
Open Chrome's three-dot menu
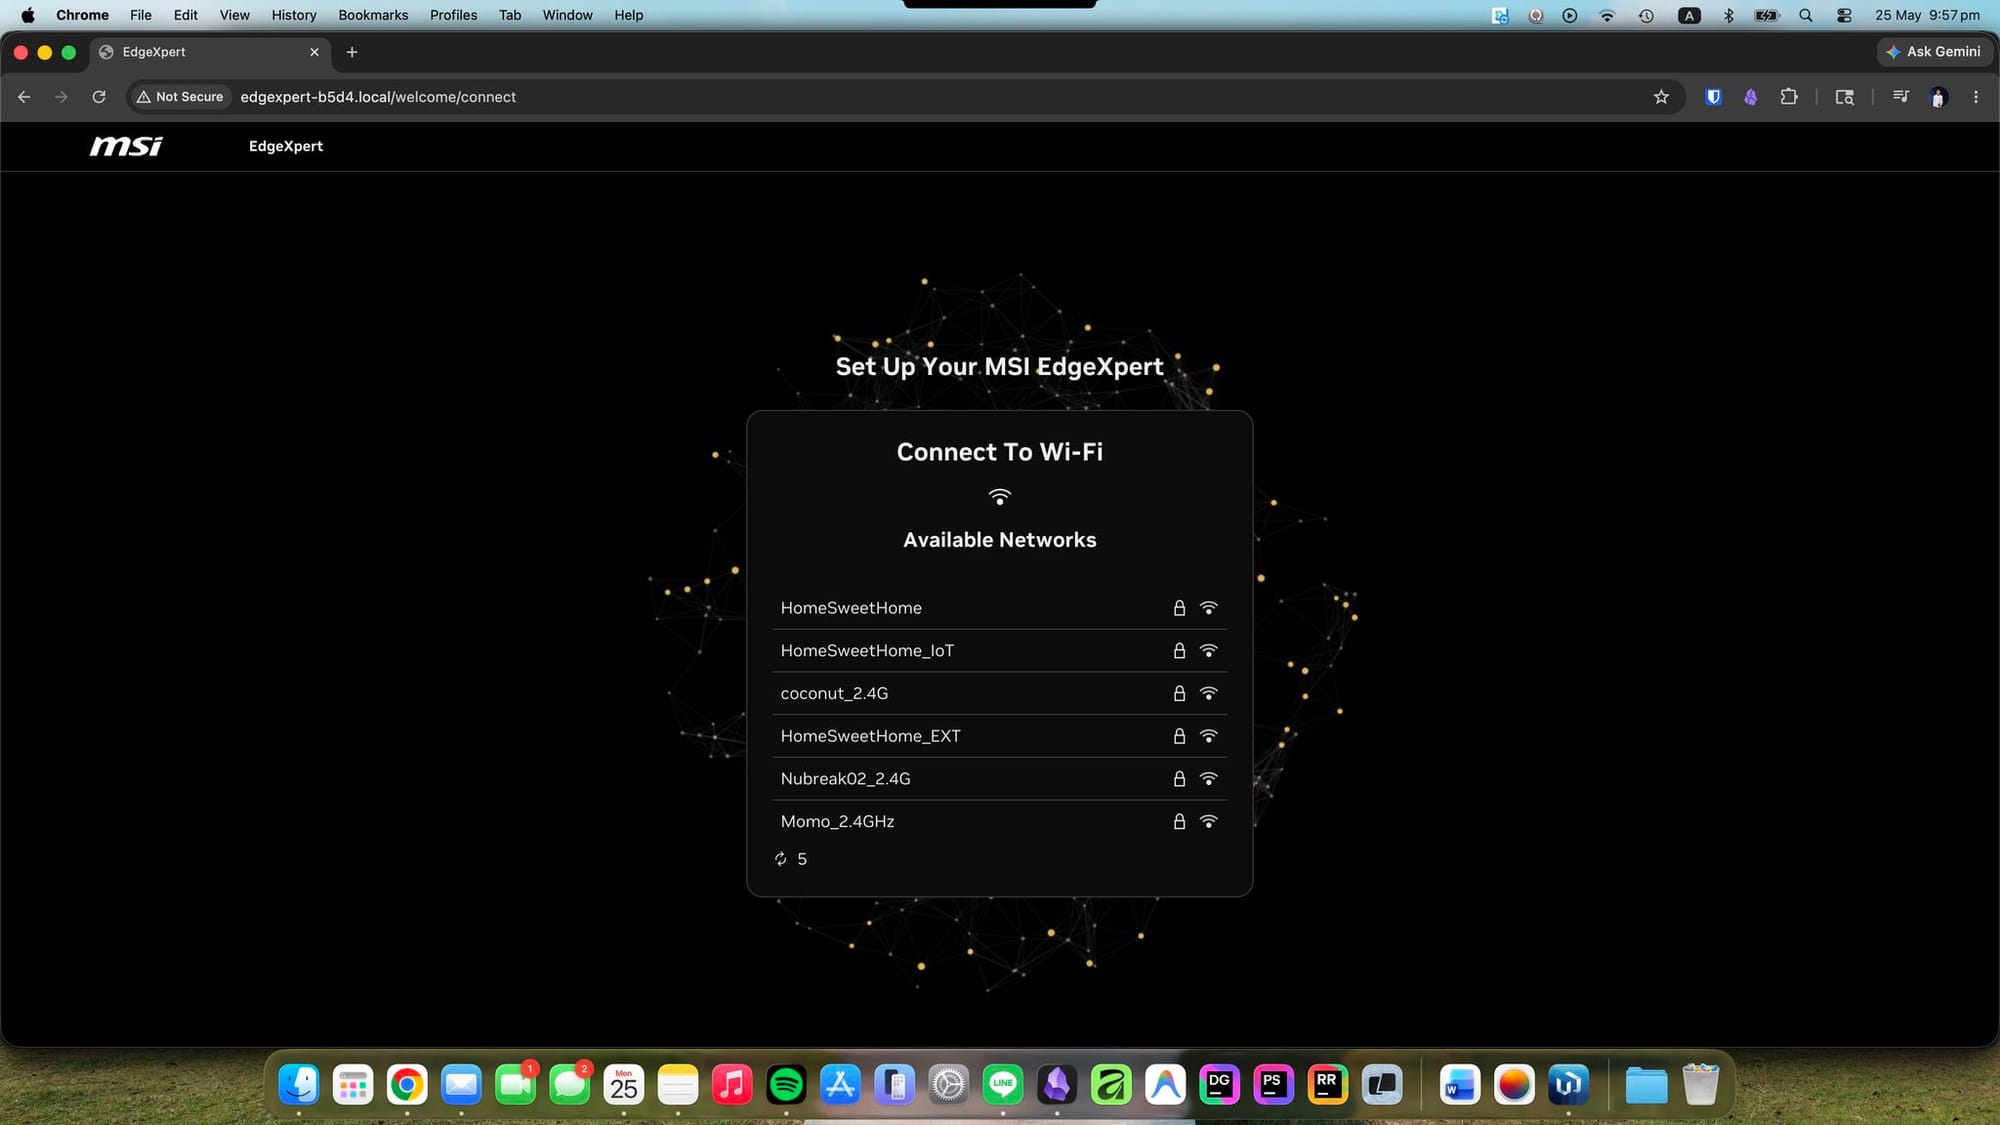click(x=1975, y=97)
